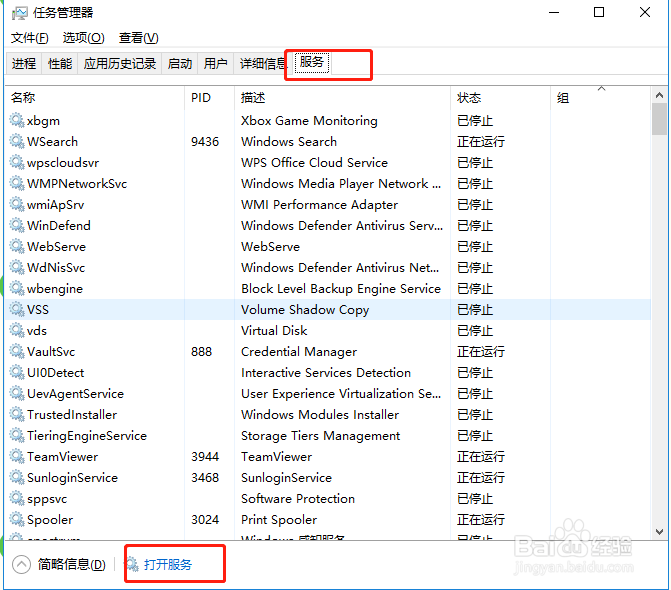671x590 pixels.
Task: Click the gear icon beside TeamViewer
Action: pos(17,456)
